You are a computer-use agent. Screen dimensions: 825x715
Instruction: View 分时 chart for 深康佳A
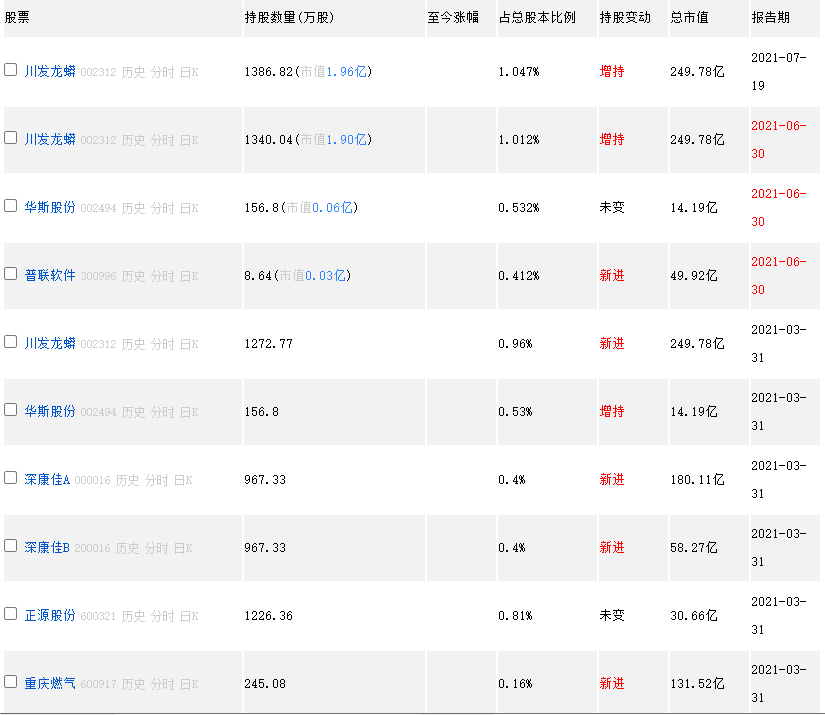coord(157,480)
